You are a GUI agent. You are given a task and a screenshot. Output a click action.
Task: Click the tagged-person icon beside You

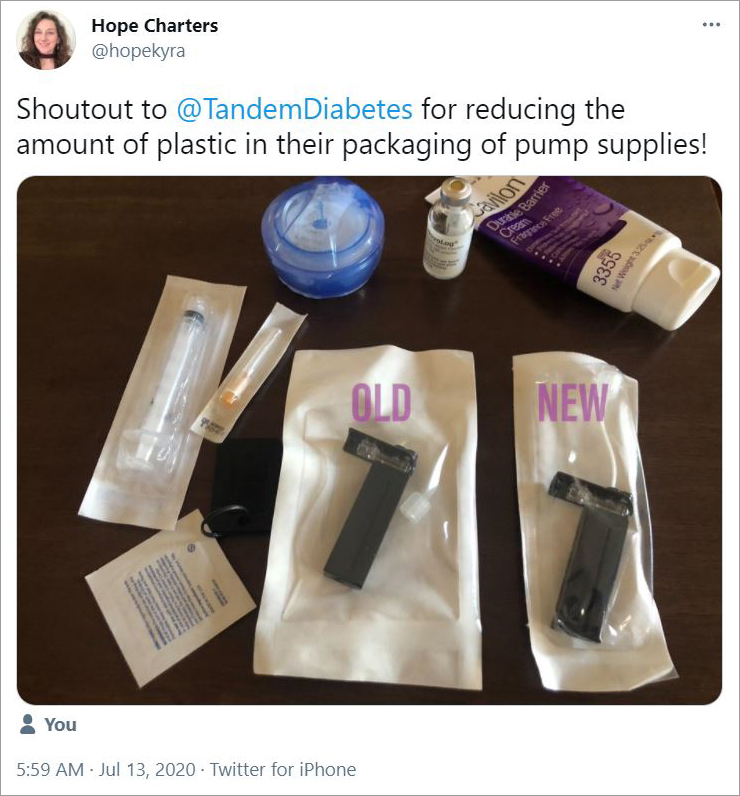pos(27,724)
